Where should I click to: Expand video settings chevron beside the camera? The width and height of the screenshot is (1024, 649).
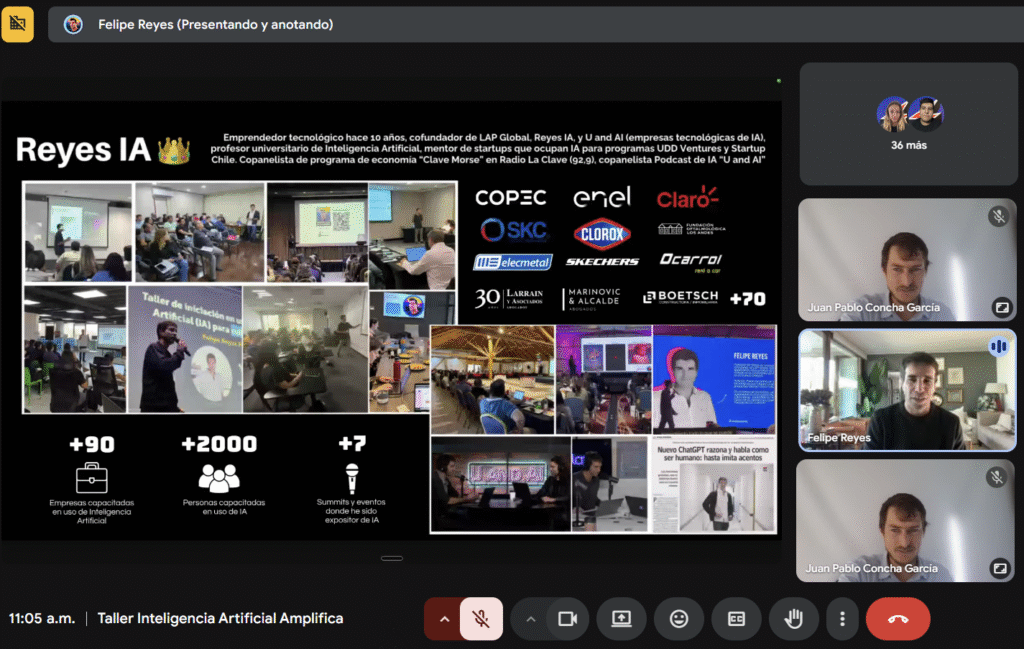tap(530, 619)
